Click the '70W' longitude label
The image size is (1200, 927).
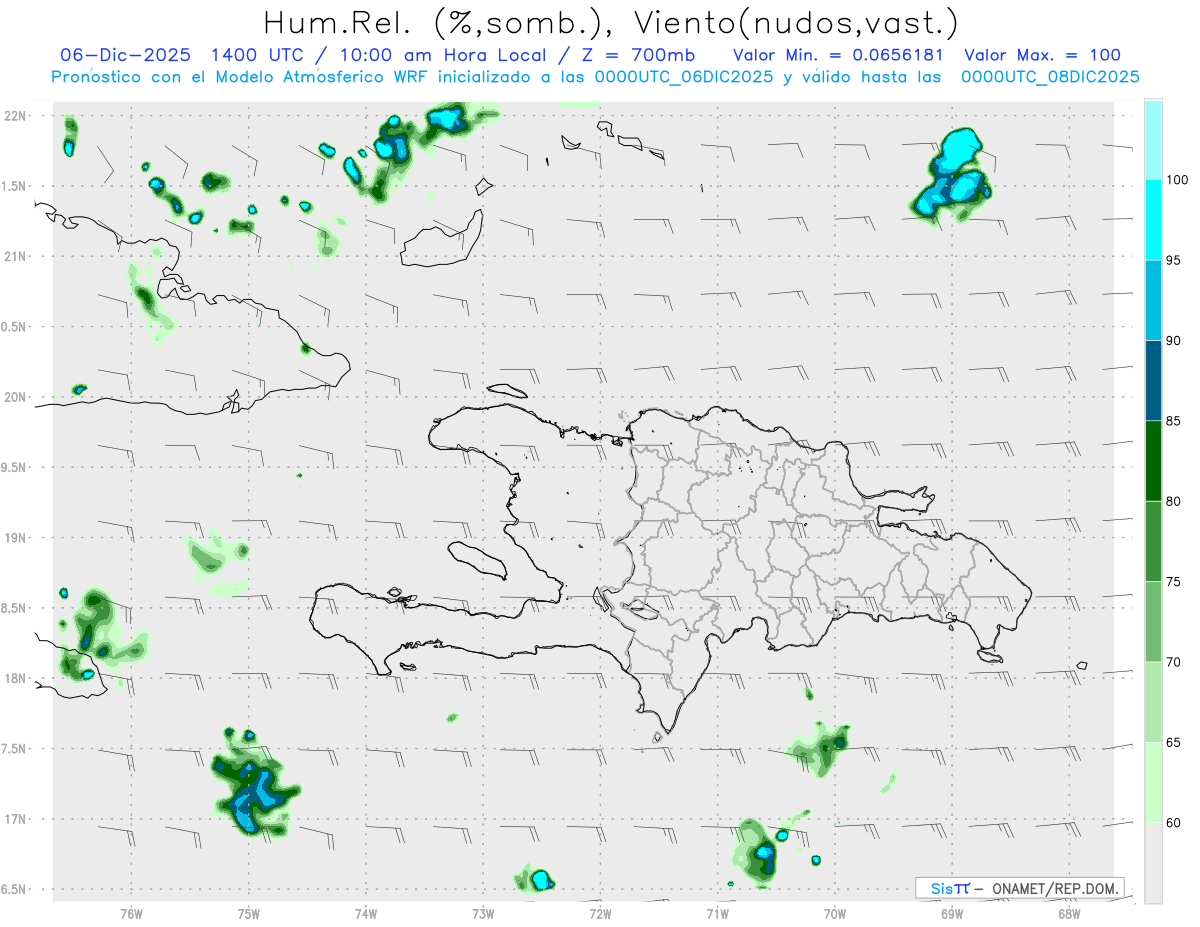tap(835, 913)
